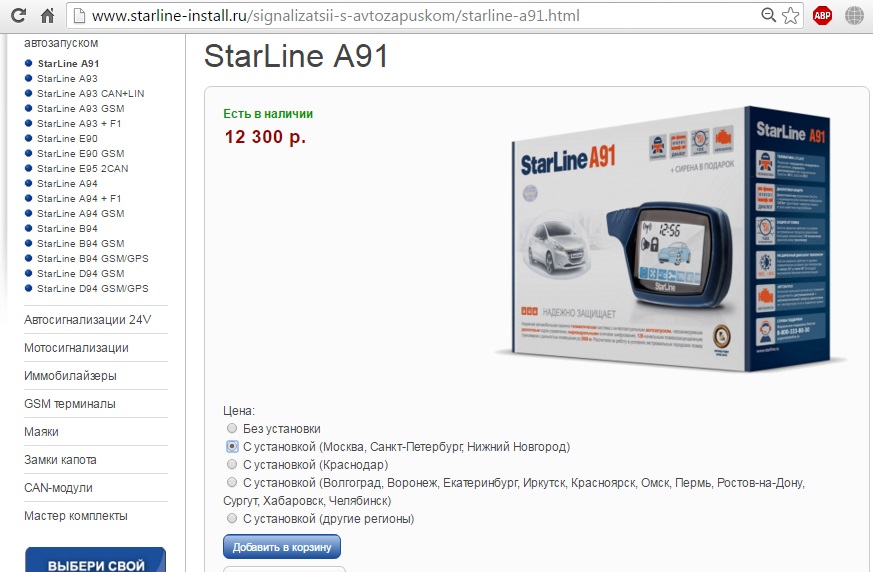This screenshot has height=572, width=874.
Task: Select 'С установкой (Краснодар)' radio option
Action: pos(232,464)
